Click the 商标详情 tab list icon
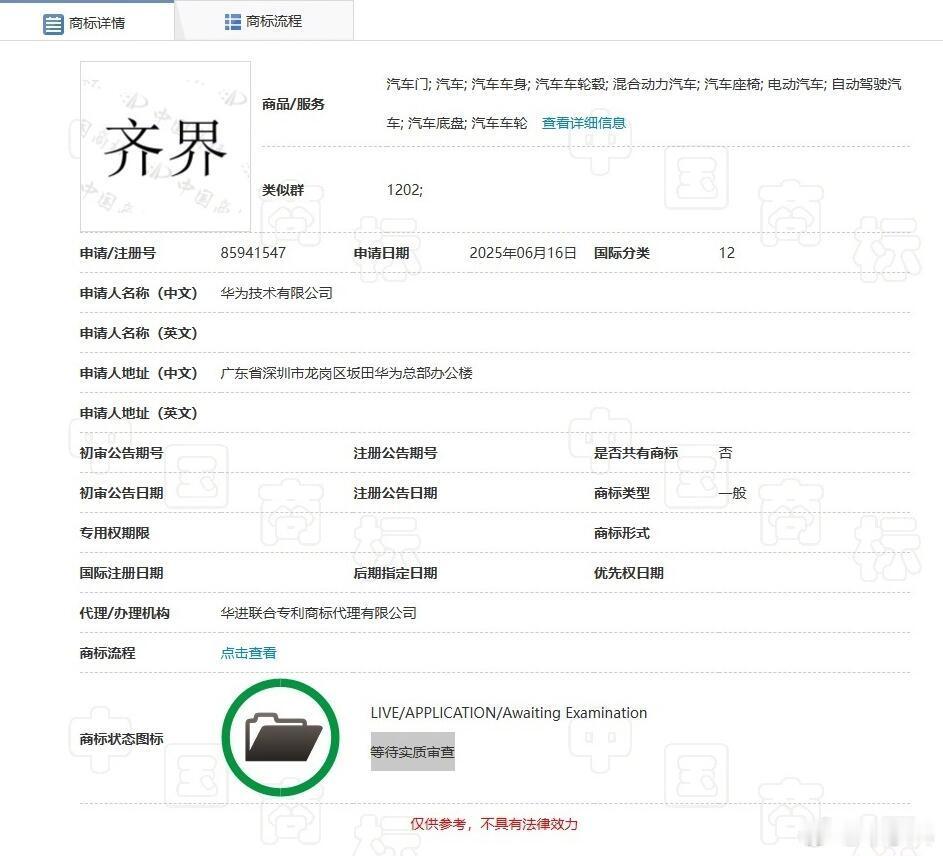 click(53, 24)
